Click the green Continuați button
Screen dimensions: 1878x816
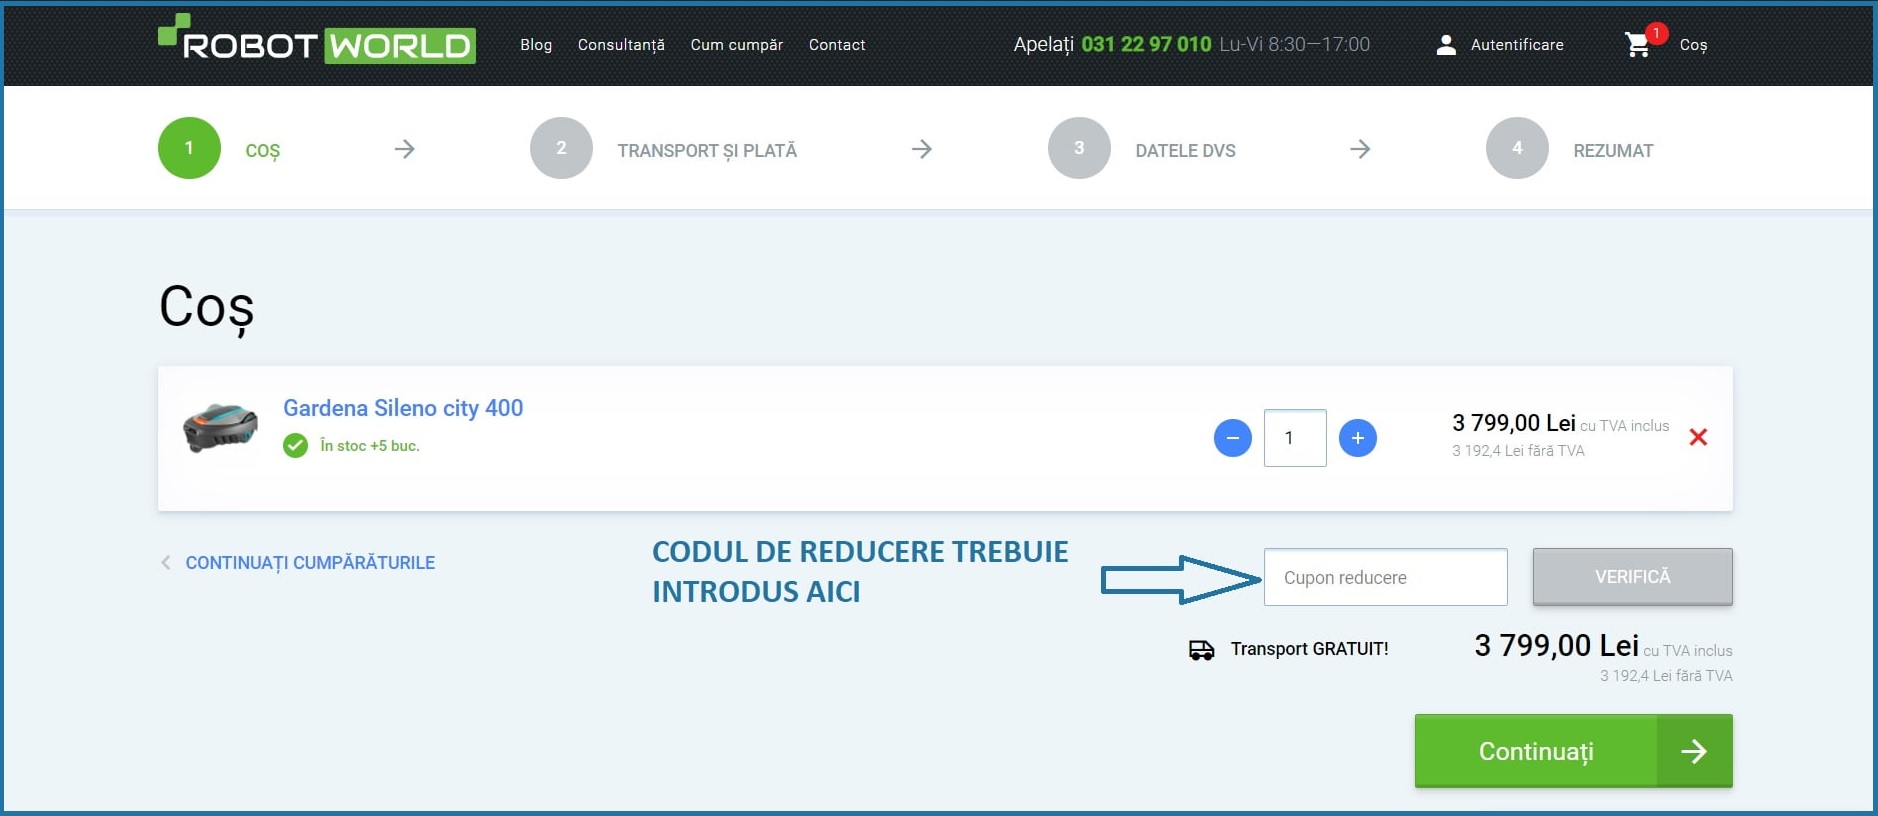[x=1573, y=751]
